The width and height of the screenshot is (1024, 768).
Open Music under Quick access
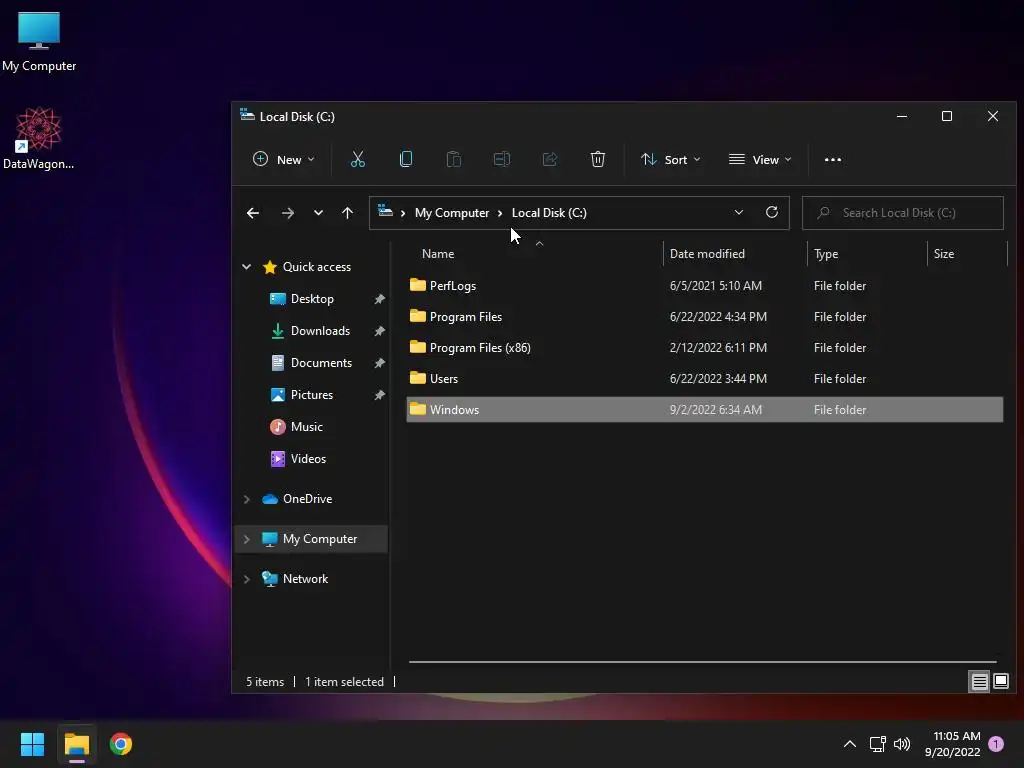coord(306,426)
